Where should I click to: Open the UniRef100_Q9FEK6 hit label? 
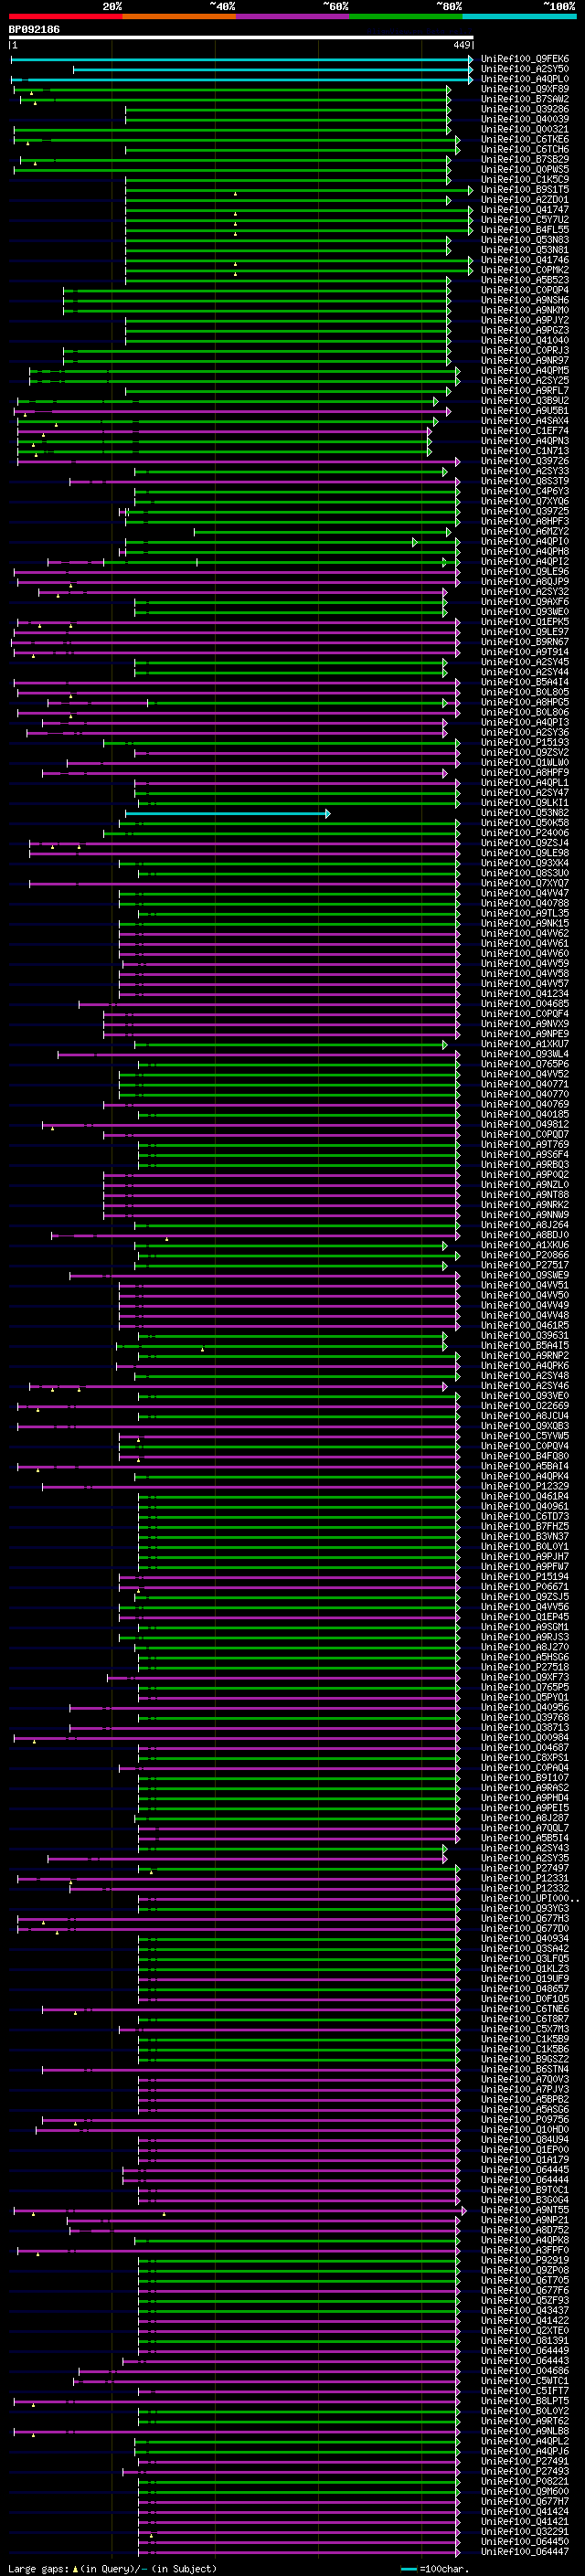[x=524, y=59]
